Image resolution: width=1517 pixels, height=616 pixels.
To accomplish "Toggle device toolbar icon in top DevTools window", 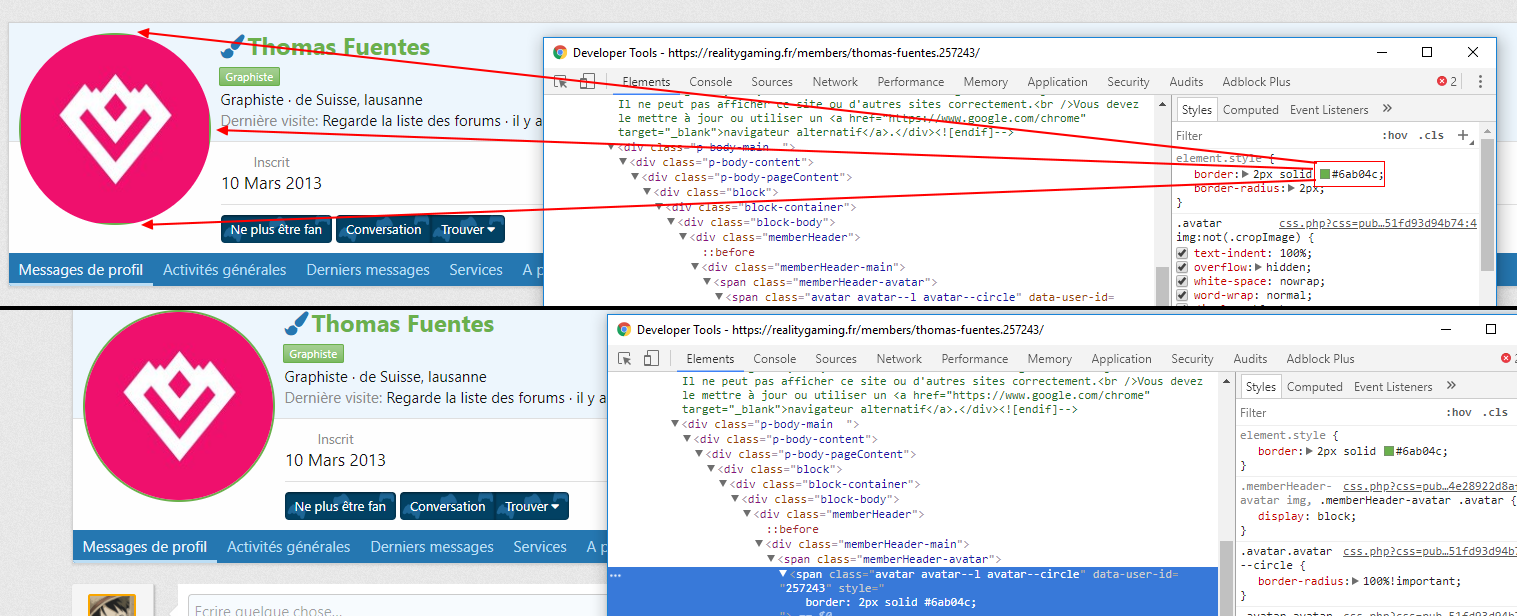I will (x=587, y=81).
